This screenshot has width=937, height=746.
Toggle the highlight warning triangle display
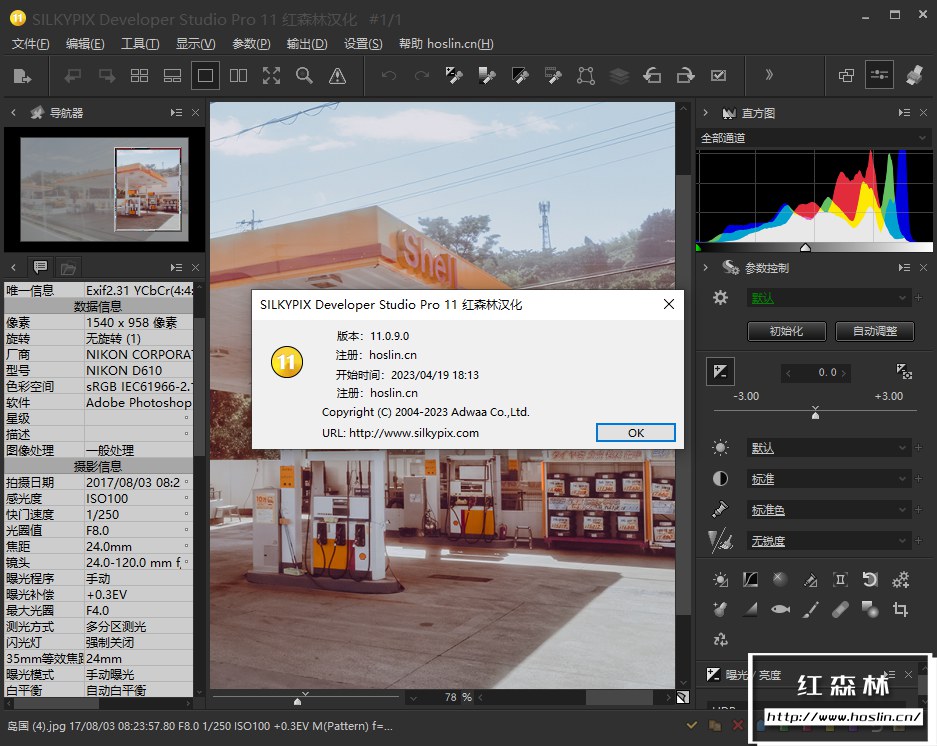[337, 75]
